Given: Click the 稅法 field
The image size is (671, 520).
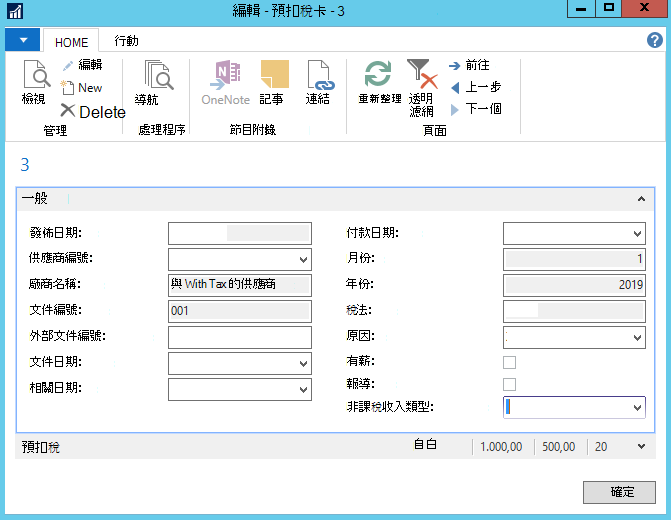Looking at the screenshot, I should pyautogui.click(x=574, y=312).
